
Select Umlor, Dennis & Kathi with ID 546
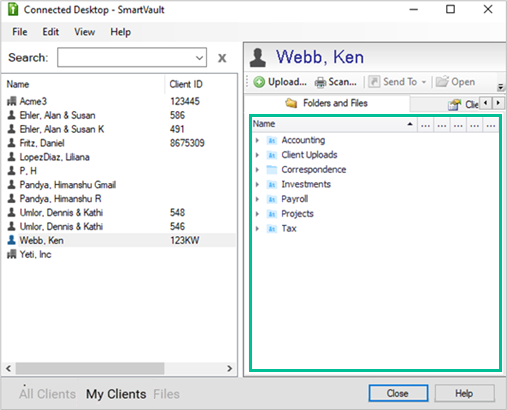120,227
